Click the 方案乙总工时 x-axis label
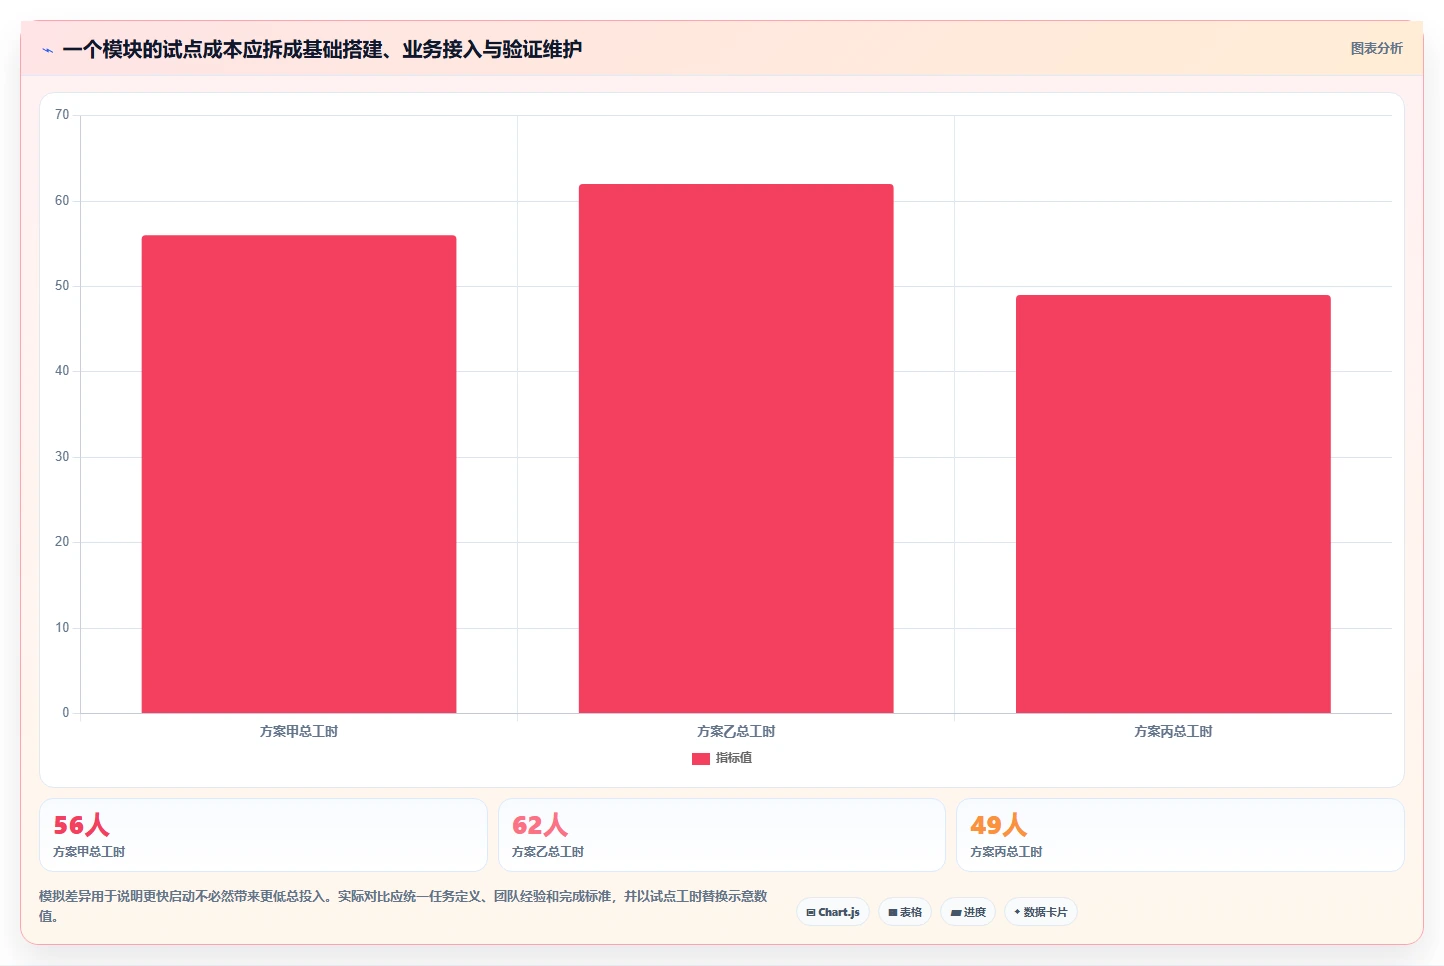1444x966 pixels. point(736,732)
